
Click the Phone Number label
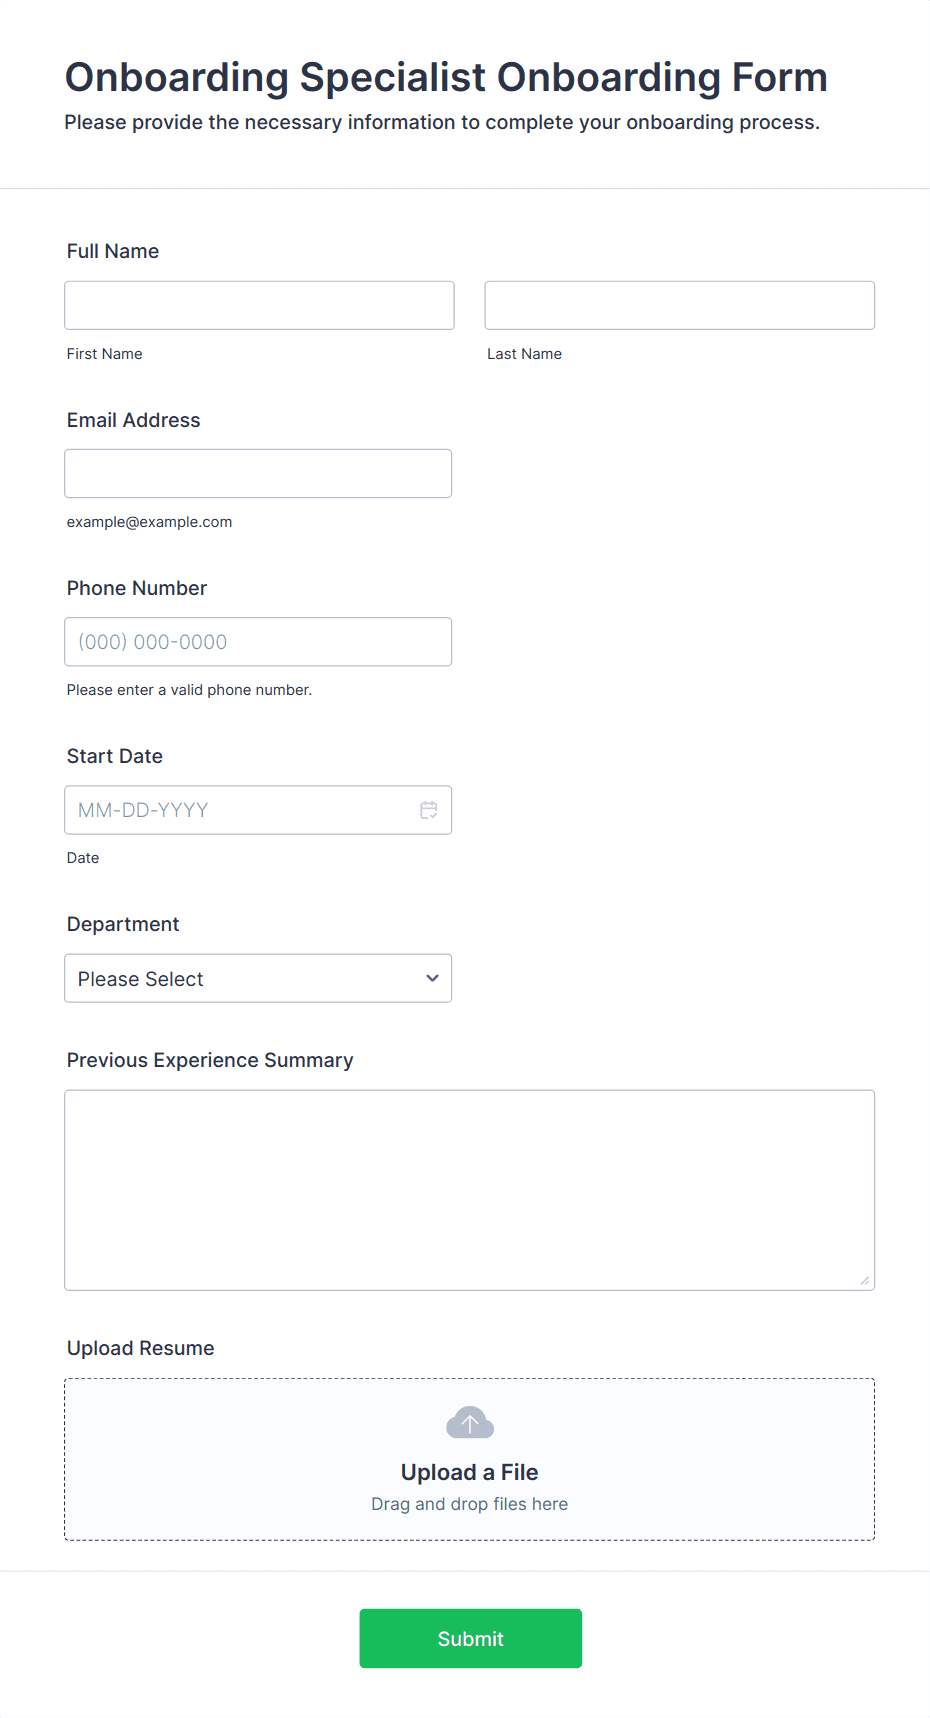click(x=137, y=588)
